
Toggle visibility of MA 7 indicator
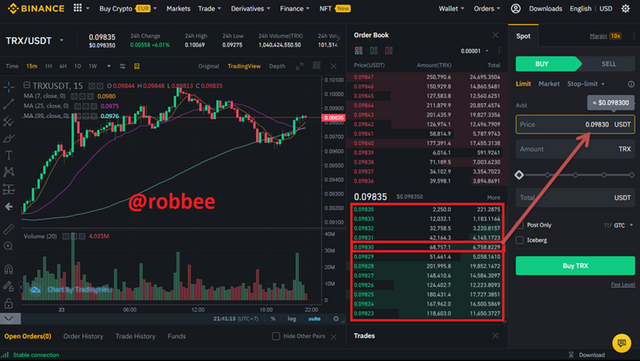74,96
